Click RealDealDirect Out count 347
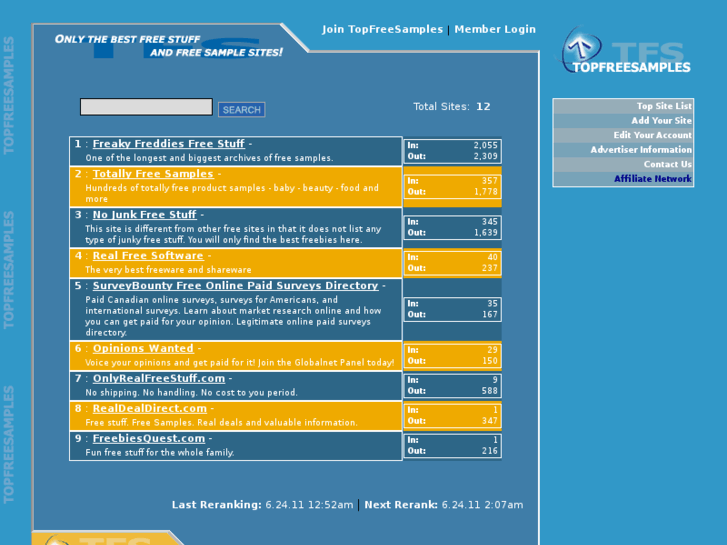The image size is (727, 545). coord(489,421)
